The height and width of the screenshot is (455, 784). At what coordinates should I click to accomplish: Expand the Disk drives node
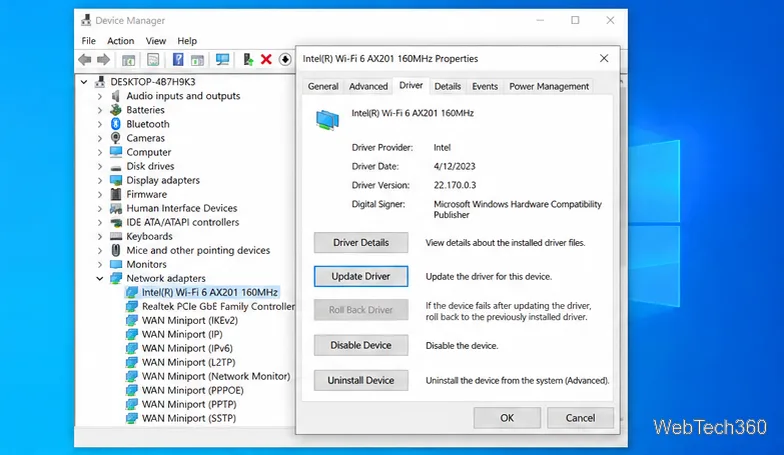click(x=100, y=166)
